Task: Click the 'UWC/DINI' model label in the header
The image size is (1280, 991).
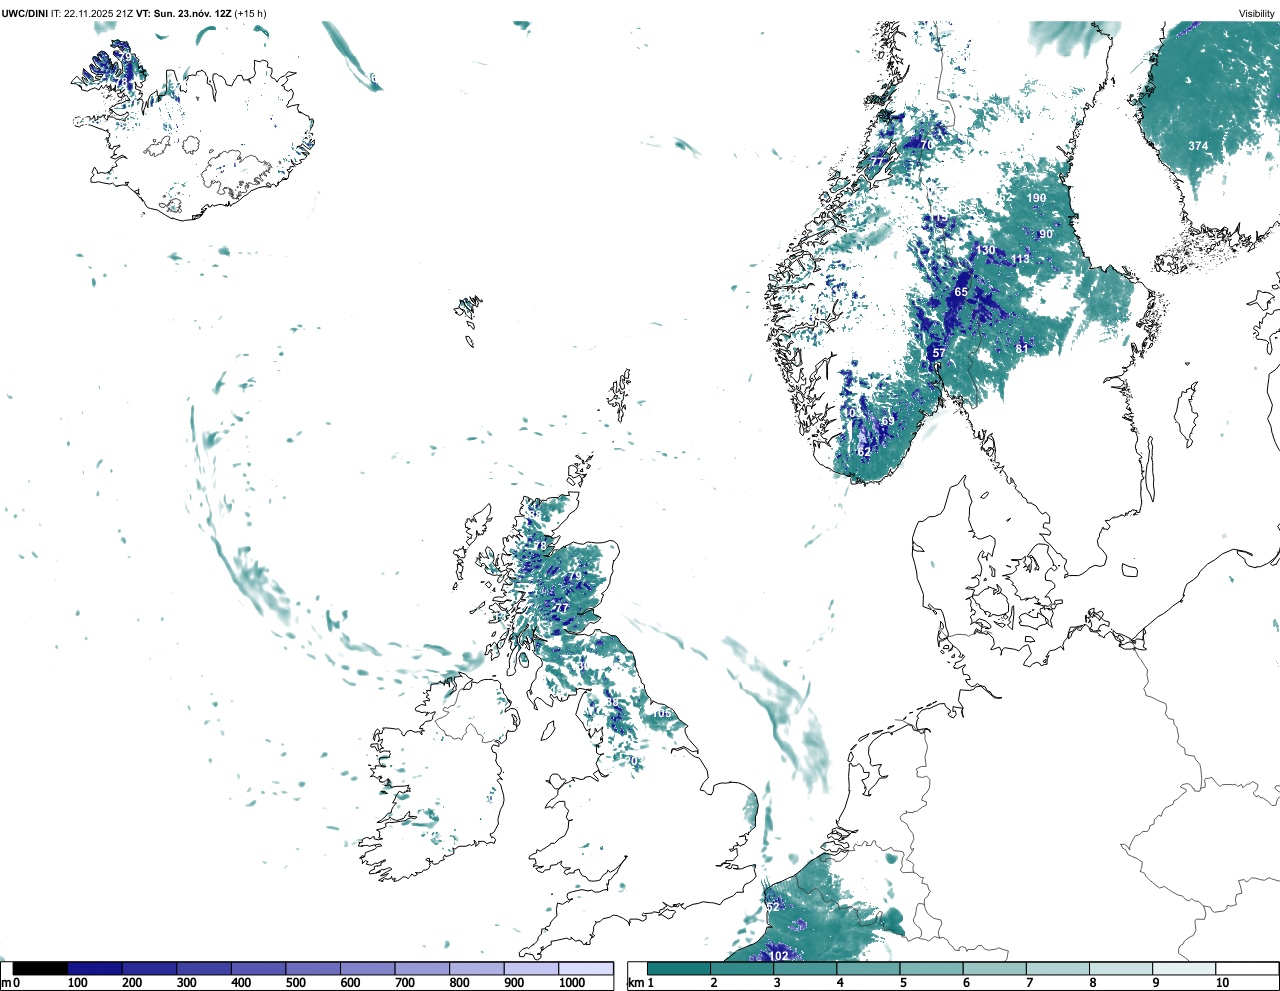Action: (x=24, y=13)
